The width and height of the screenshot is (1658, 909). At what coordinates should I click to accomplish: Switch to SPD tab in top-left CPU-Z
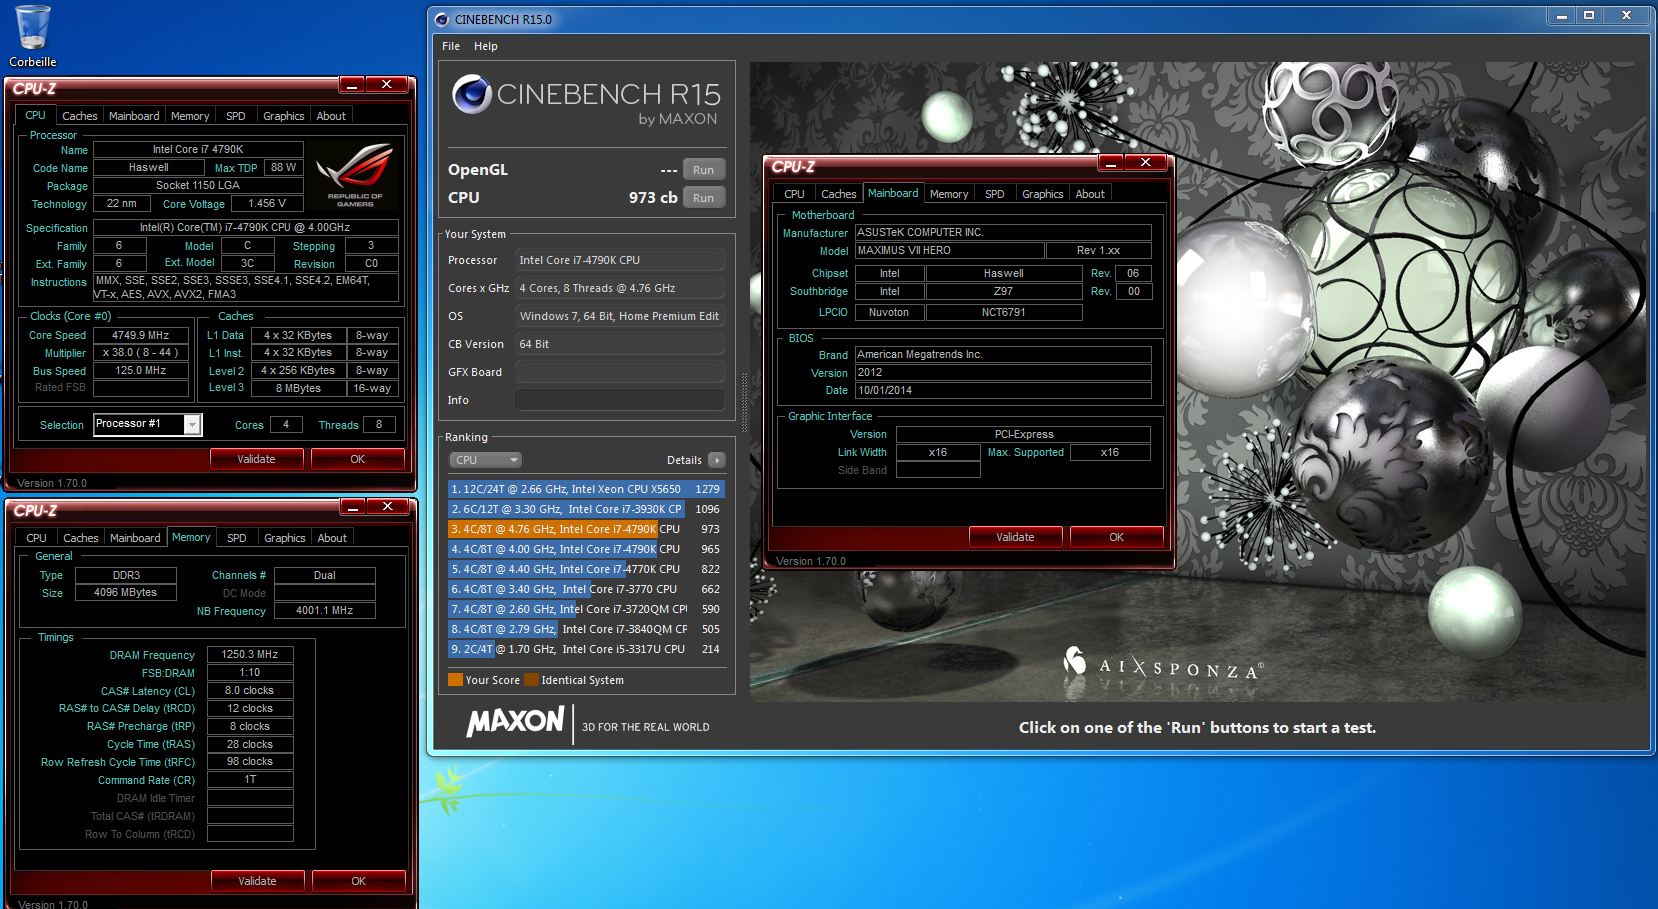[x=236, y=116]
